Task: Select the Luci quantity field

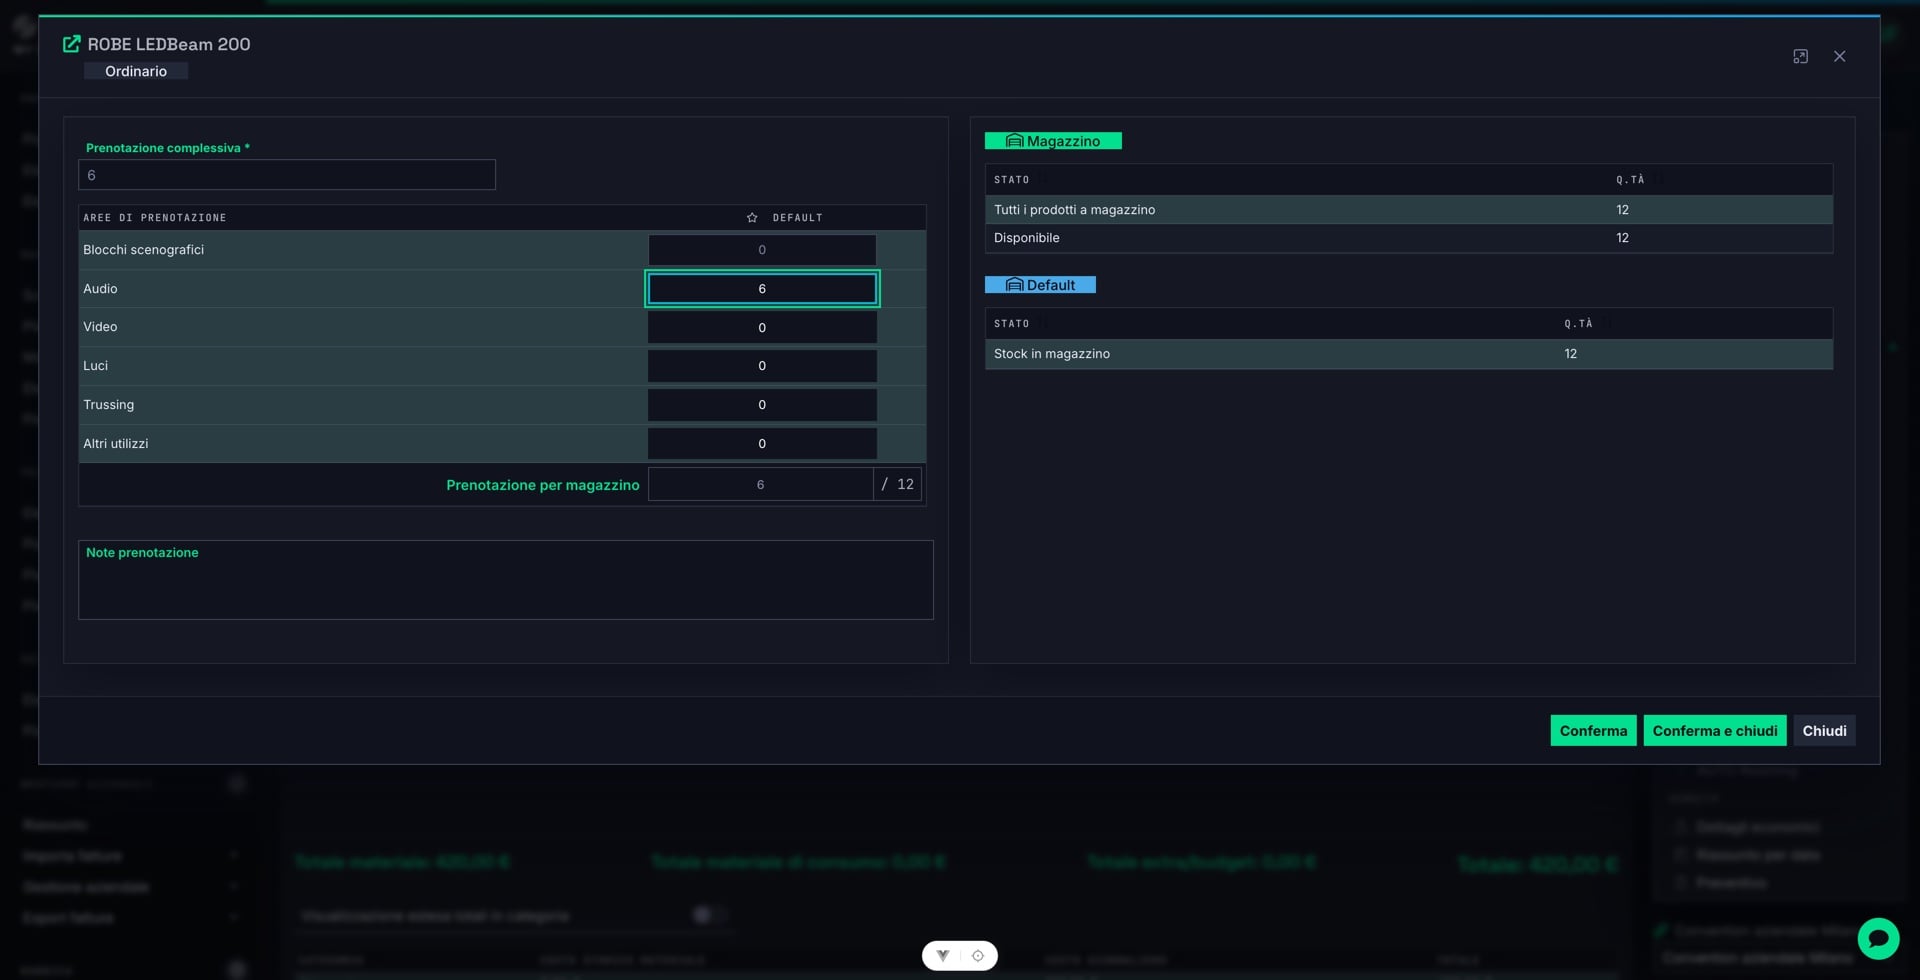Action: (x=762, y=366)
